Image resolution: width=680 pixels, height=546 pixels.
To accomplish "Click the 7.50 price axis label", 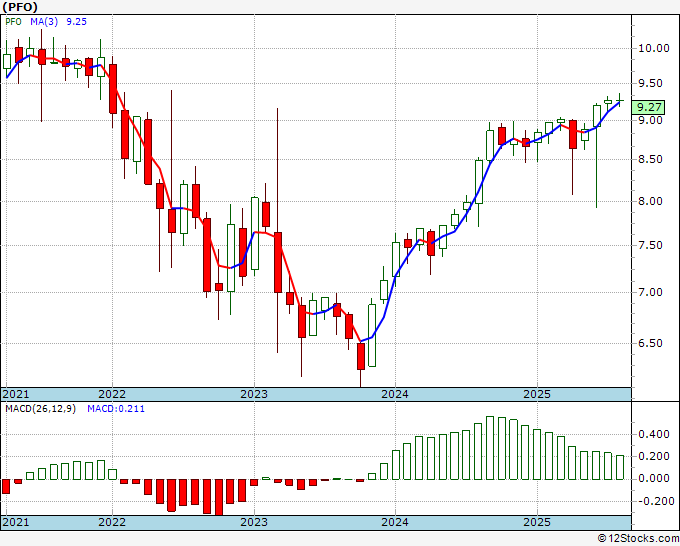I will click(650, 245).
